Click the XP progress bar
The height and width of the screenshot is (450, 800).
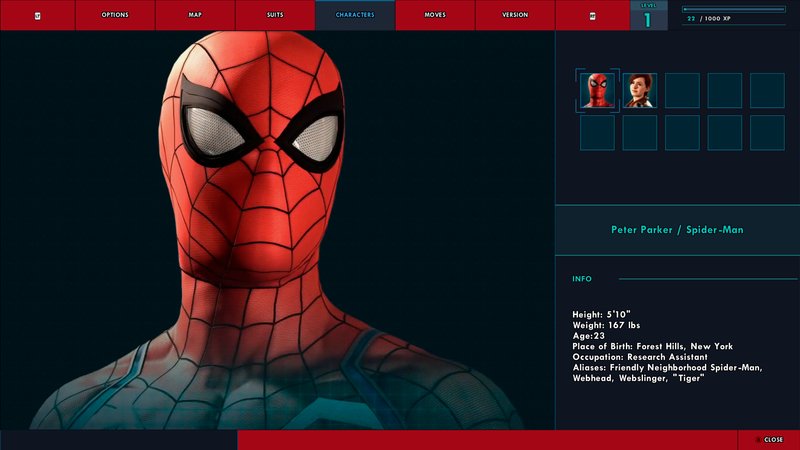(x=734, y=9)
